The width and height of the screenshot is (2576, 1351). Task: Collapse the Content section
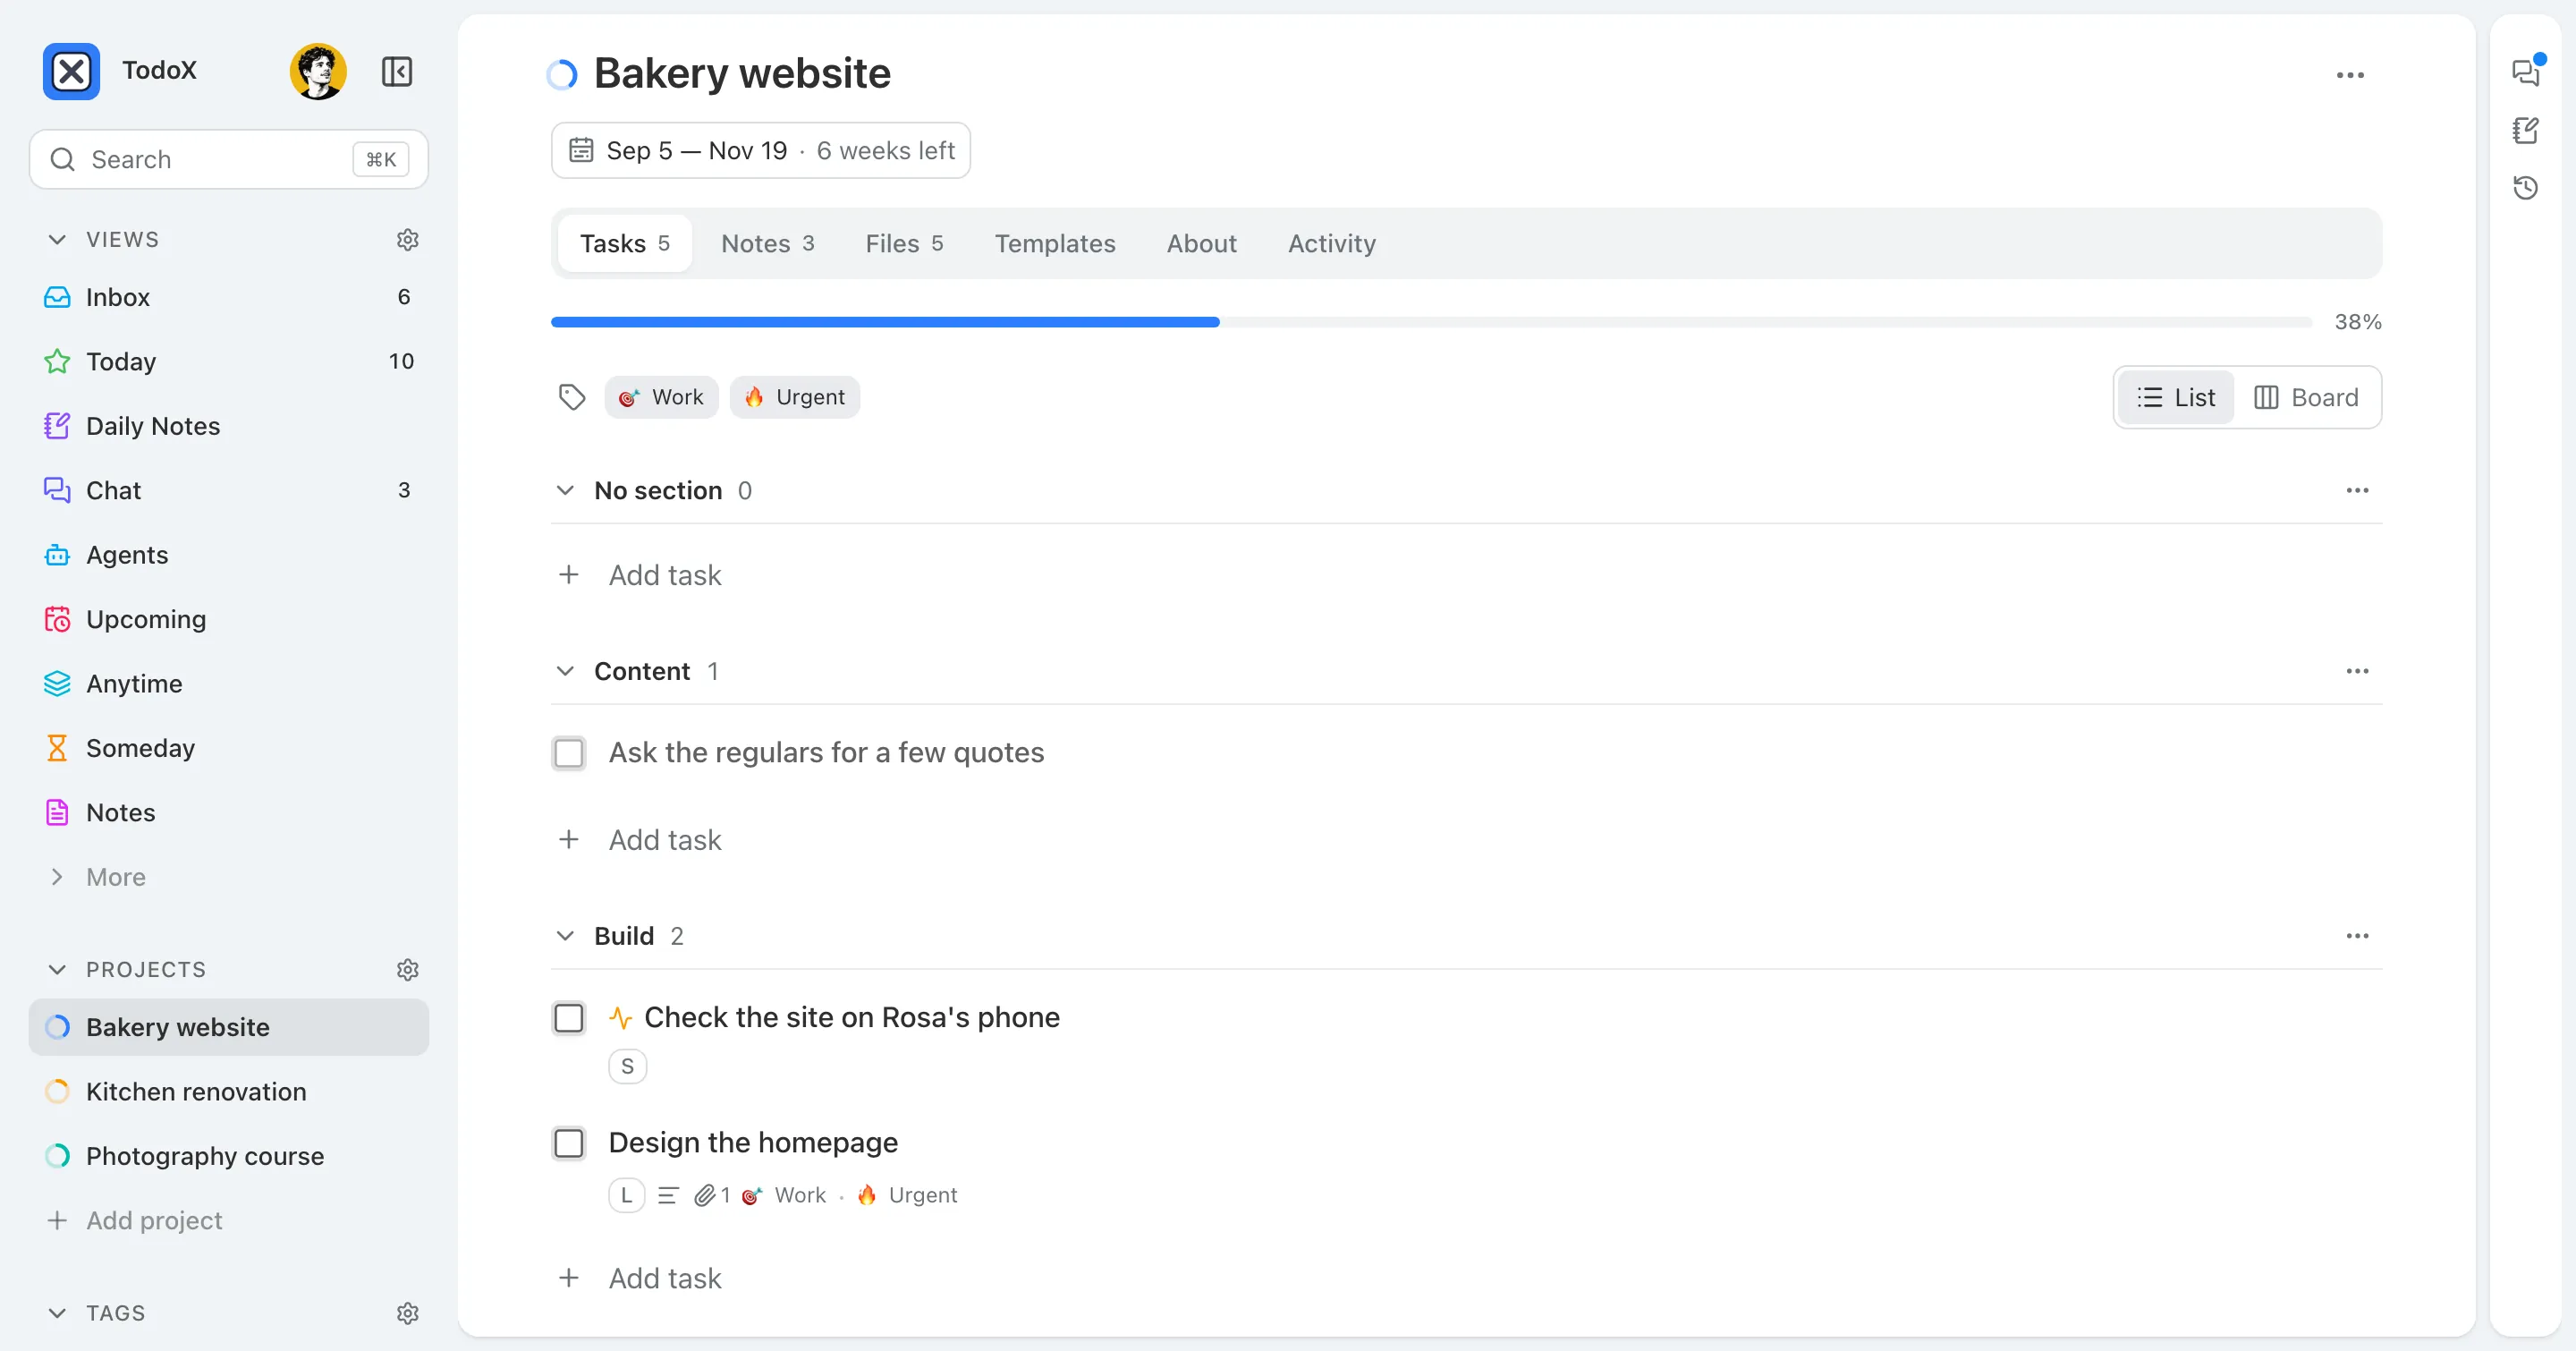(x=565, y=671)
